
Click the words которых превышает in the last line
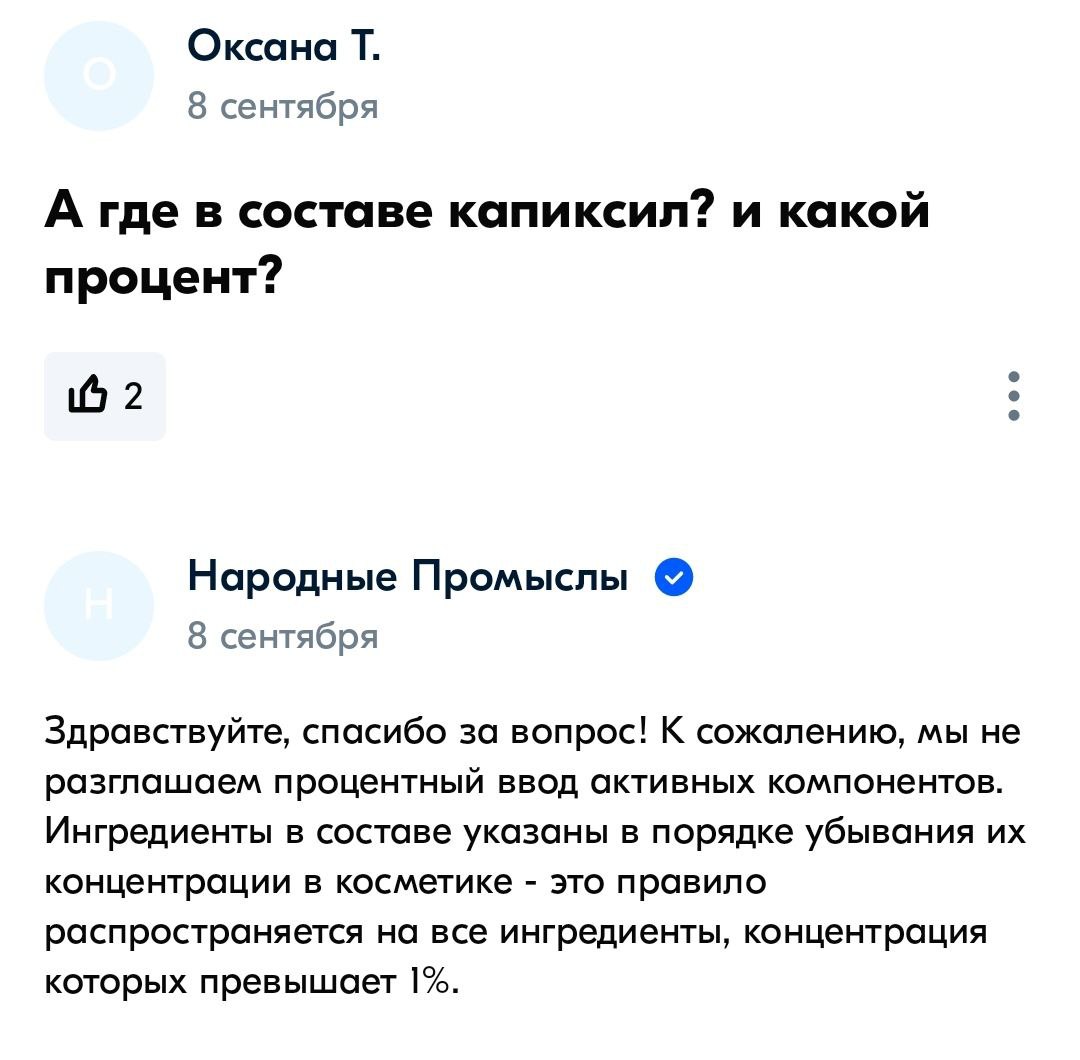point(220,982)
